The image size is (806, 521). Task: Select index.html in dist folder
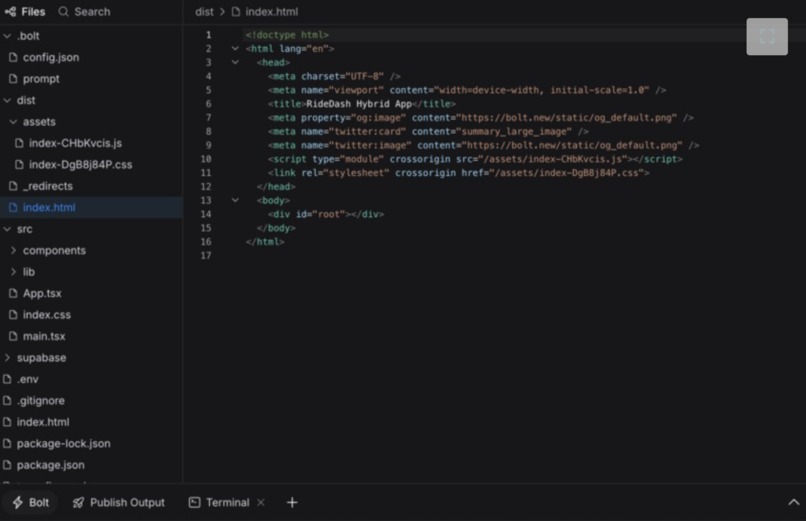(x=91, y=208)
